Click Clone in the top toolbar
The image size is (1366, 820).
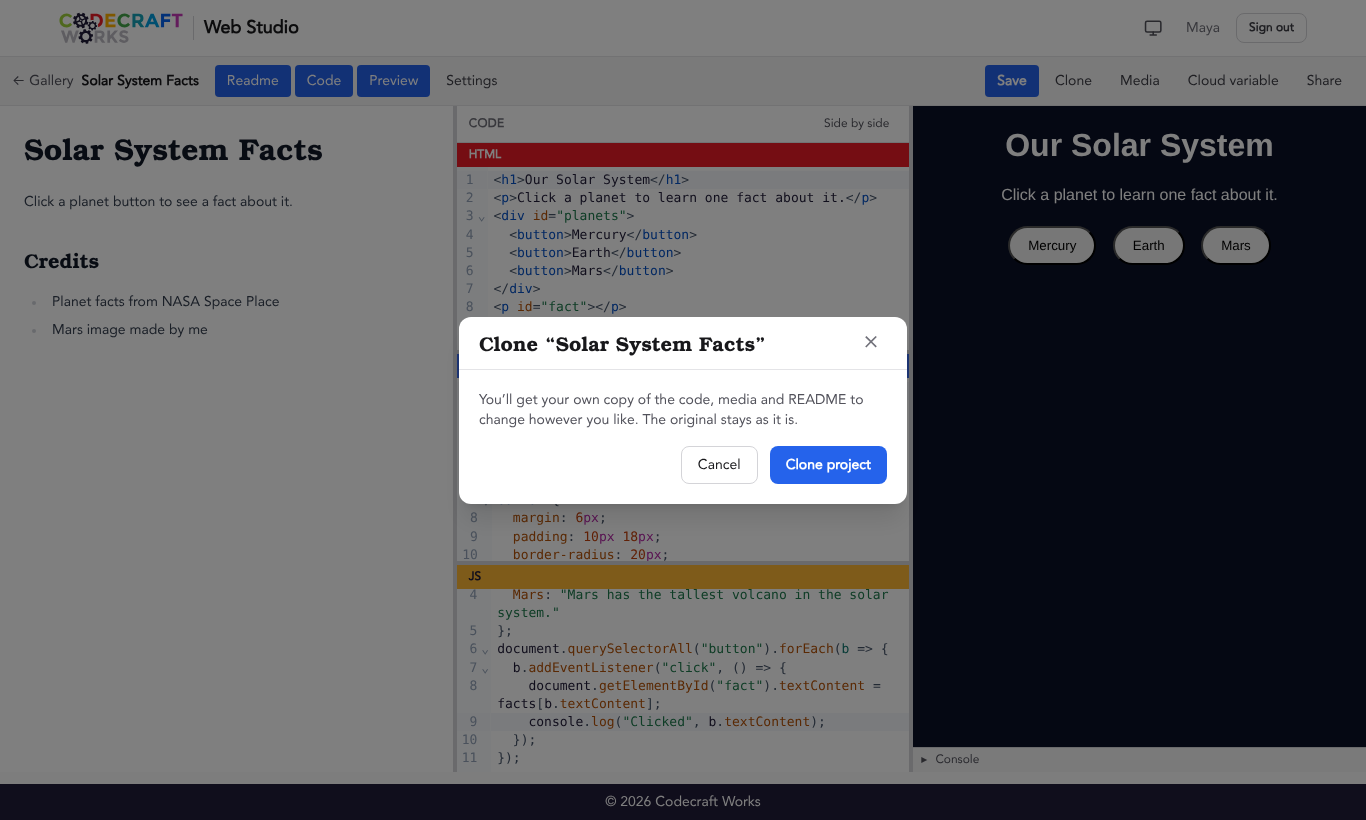(1073, 81)
